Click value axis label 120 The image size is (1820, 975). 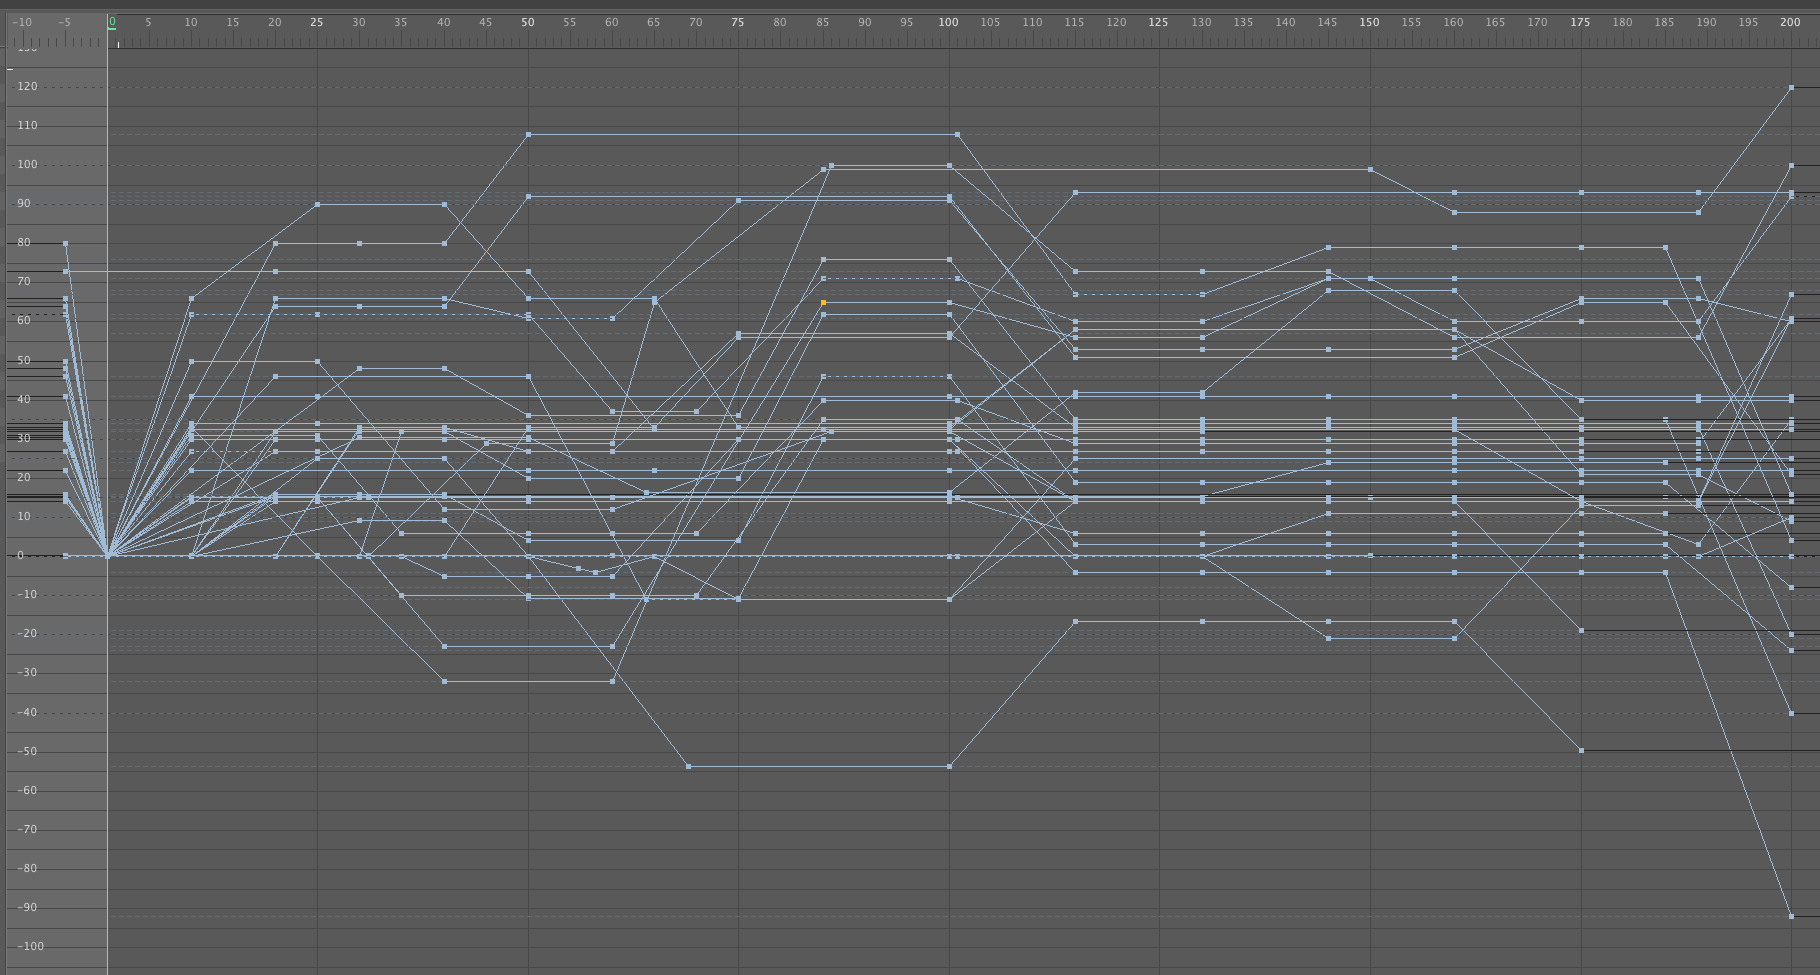click(x=27, y=87)
